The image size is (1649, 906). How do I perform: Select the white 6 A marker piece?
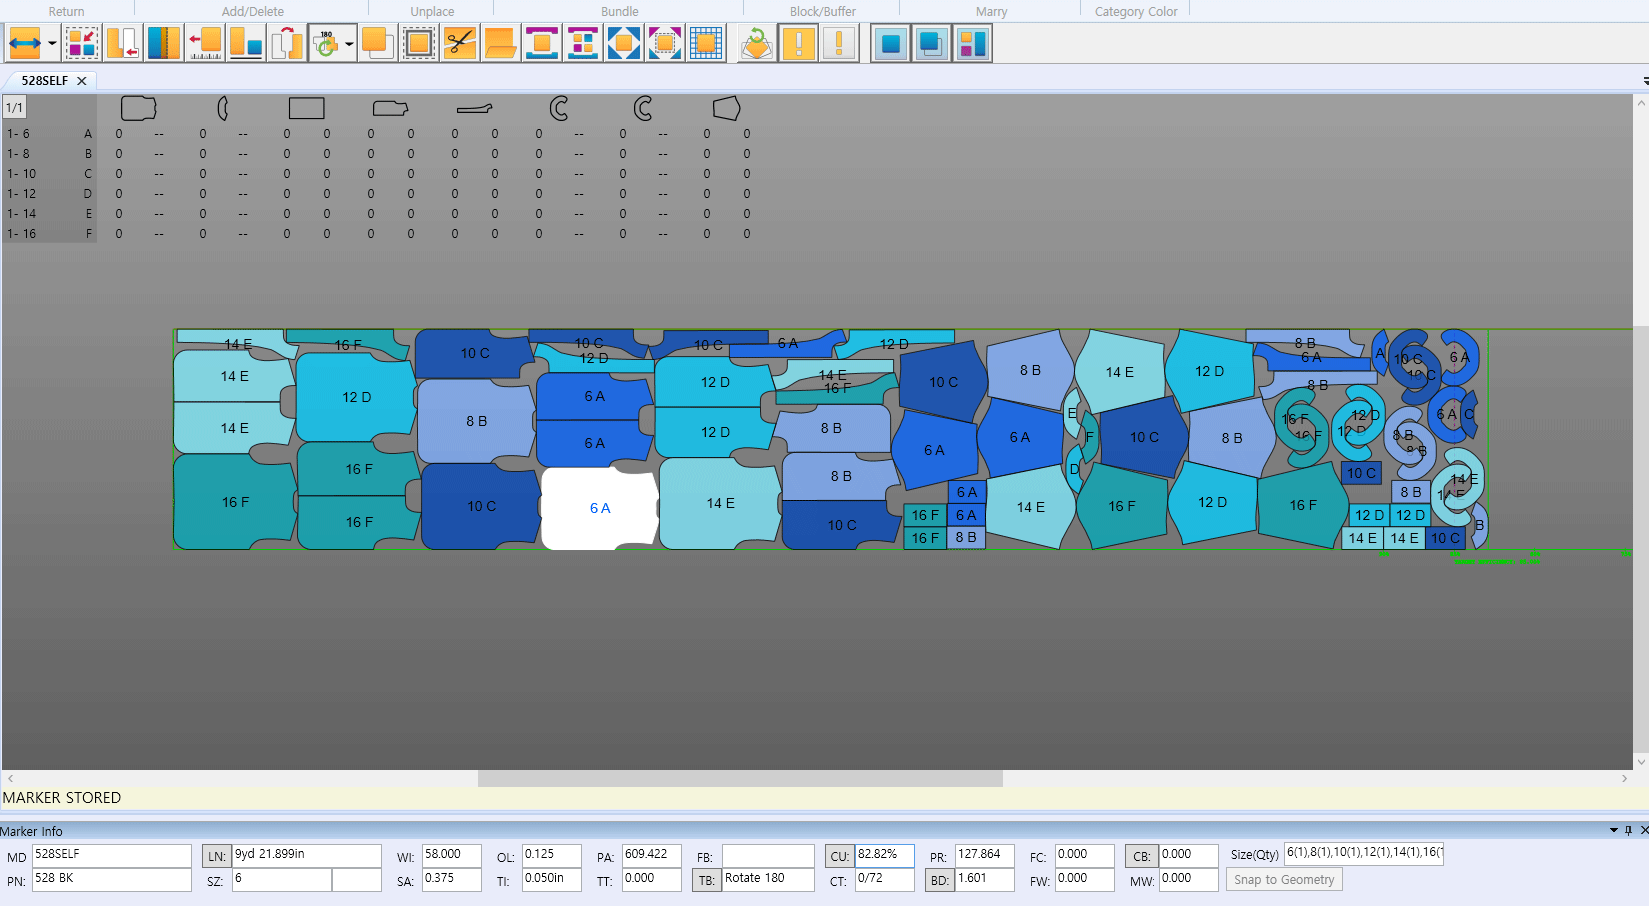599,508
